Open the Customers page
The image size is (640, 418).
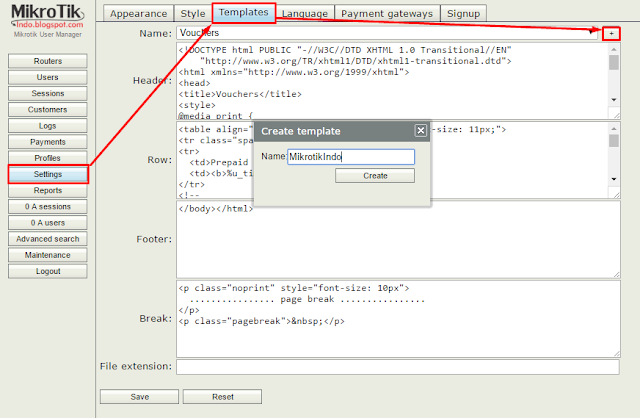point(48,109)
